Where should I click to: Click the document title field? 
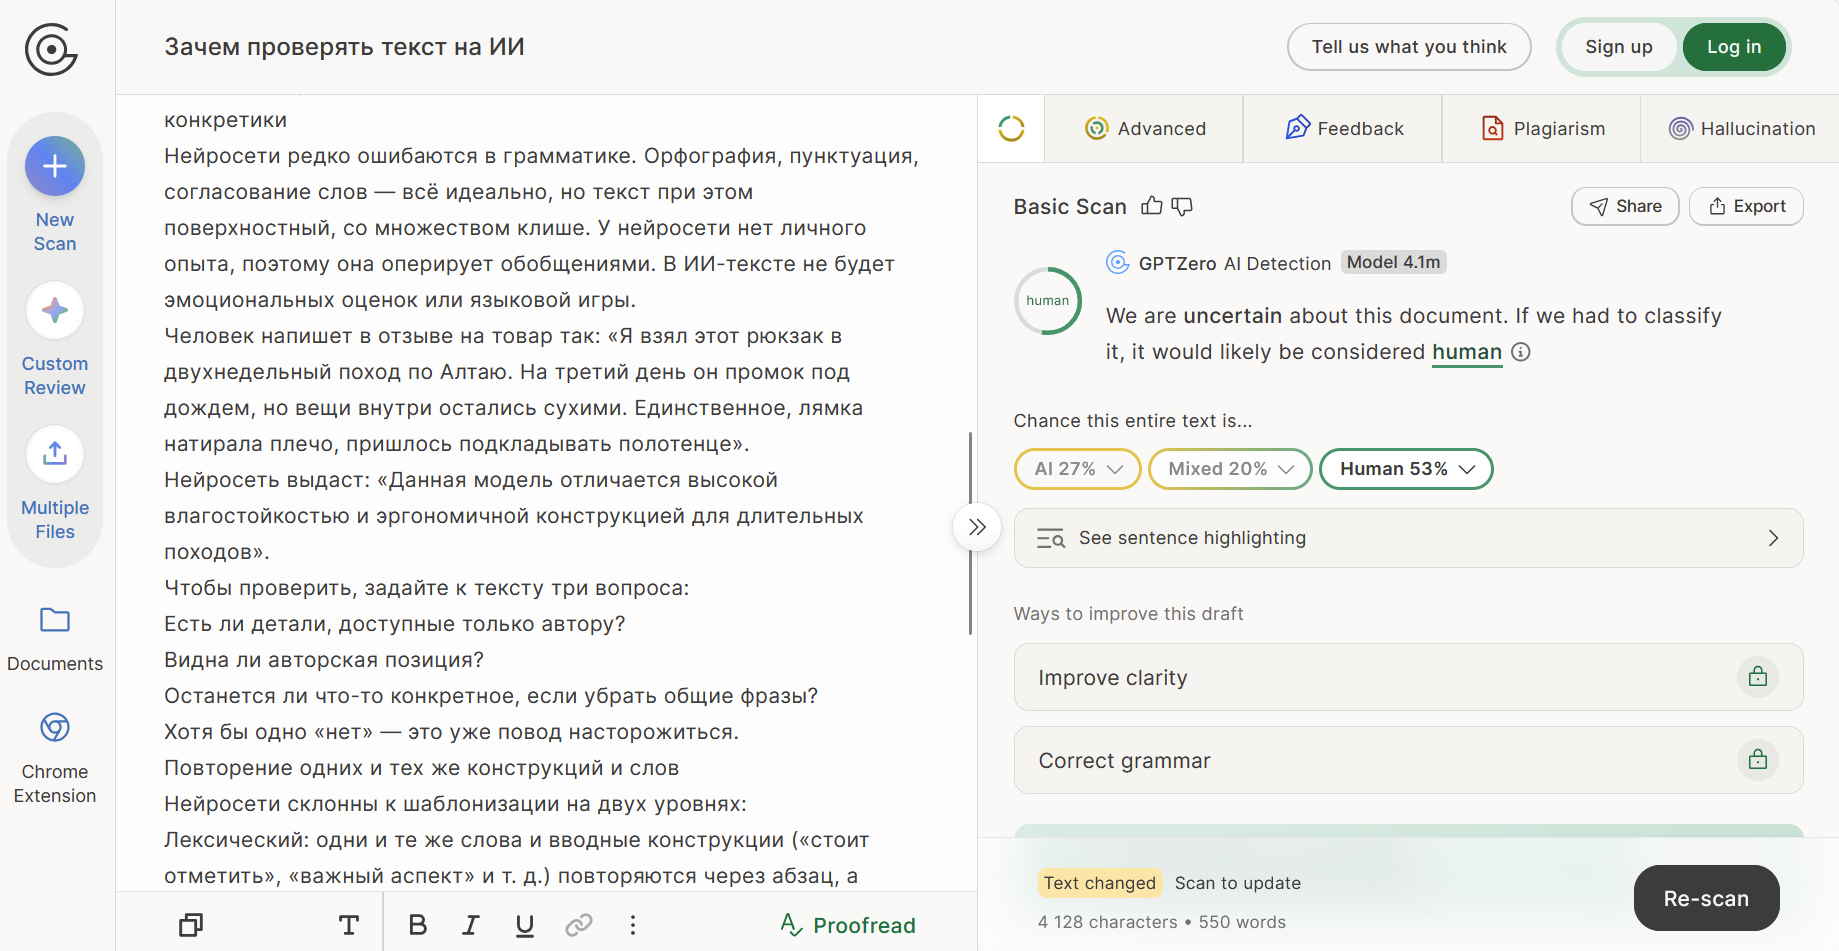point(344,47)
